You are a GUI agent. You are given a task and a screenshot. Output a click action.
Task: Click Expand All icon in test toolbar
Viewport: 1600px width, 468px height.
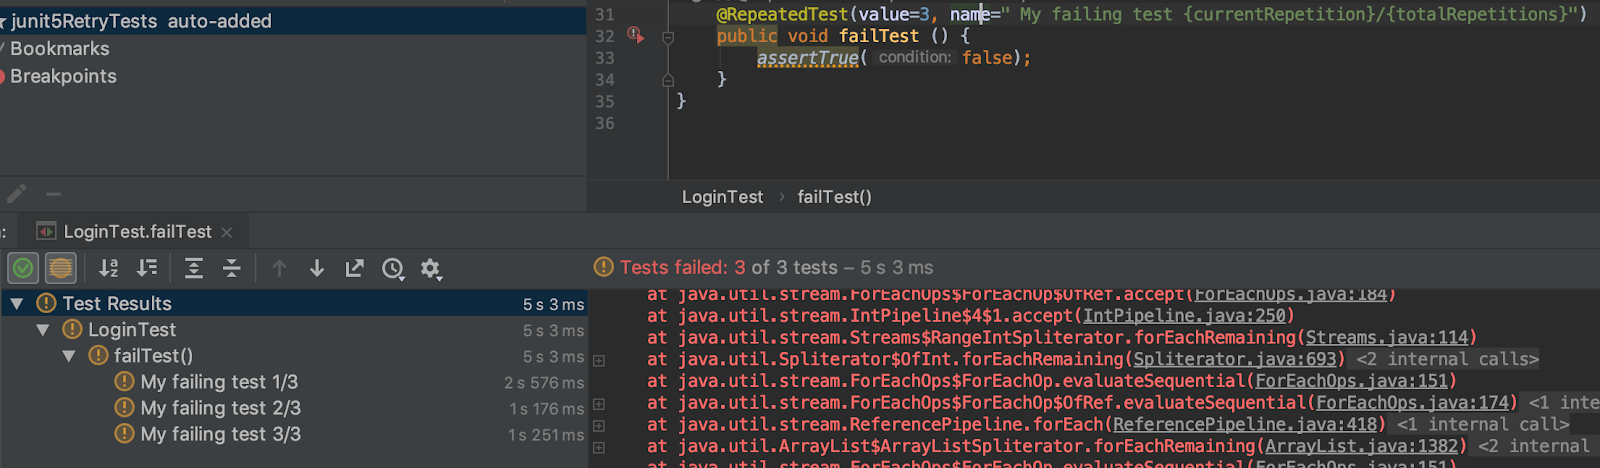tap(194, 268)
